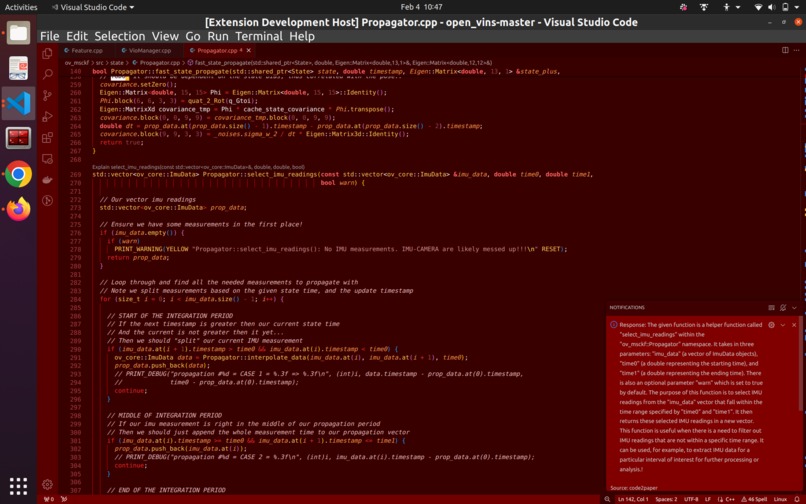The height and width of the screenshot is (504, 806).
Task: Open the gear menu on code2paper notification
Action: pos(771,325)
